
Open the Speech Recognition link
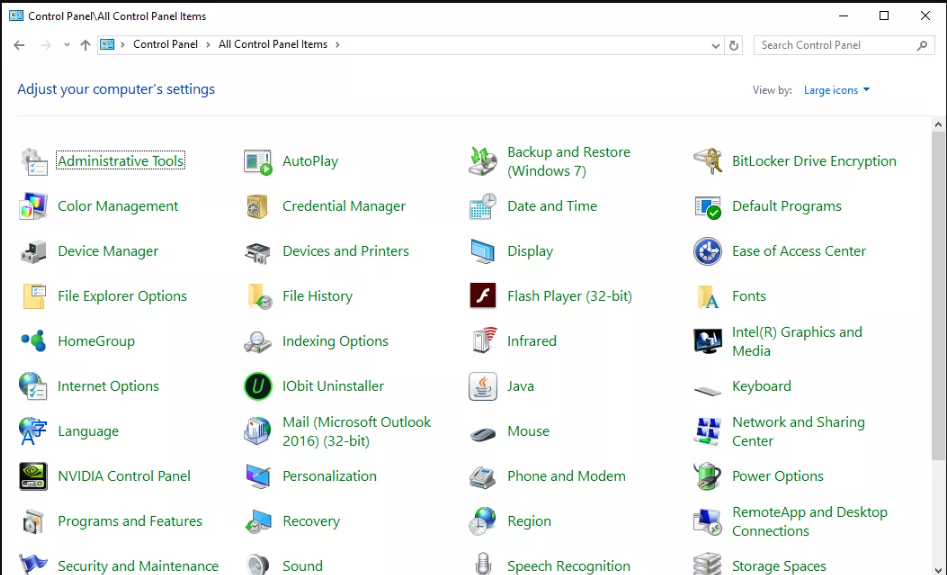(x=568, y=566)
